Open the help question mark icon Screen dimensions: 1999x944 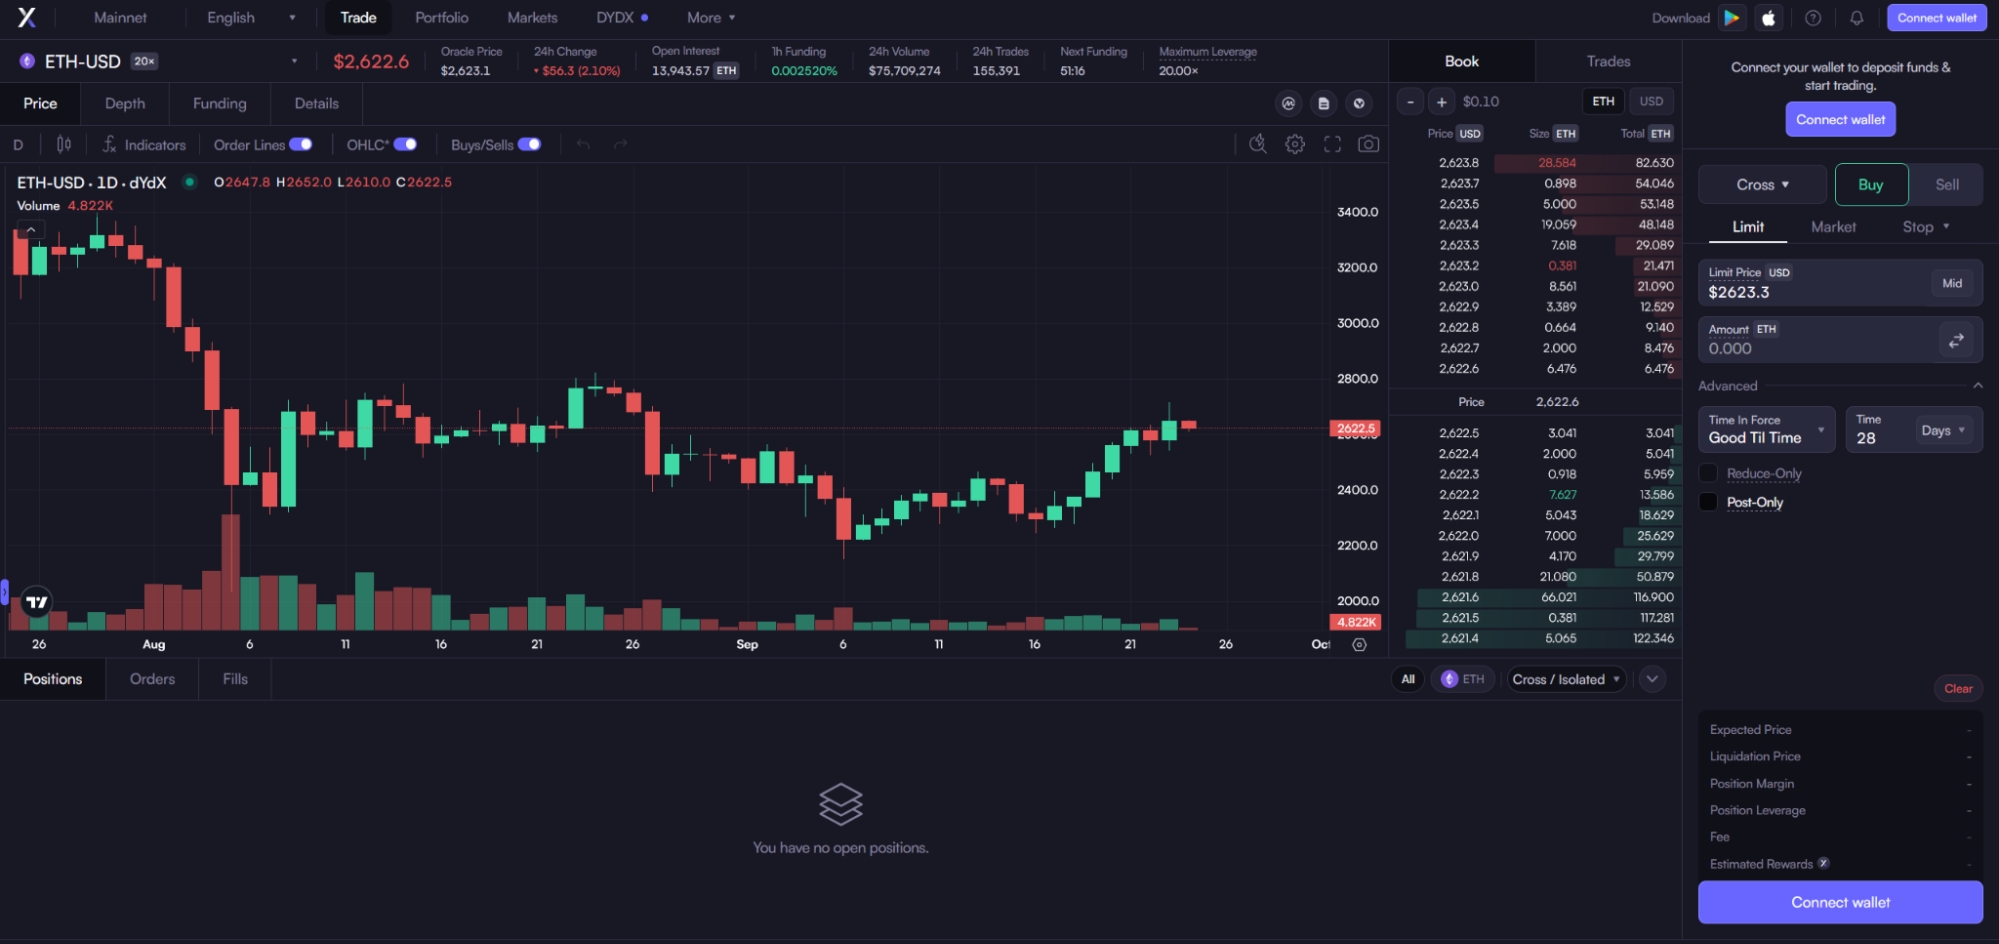click(x=1813, y=18)
